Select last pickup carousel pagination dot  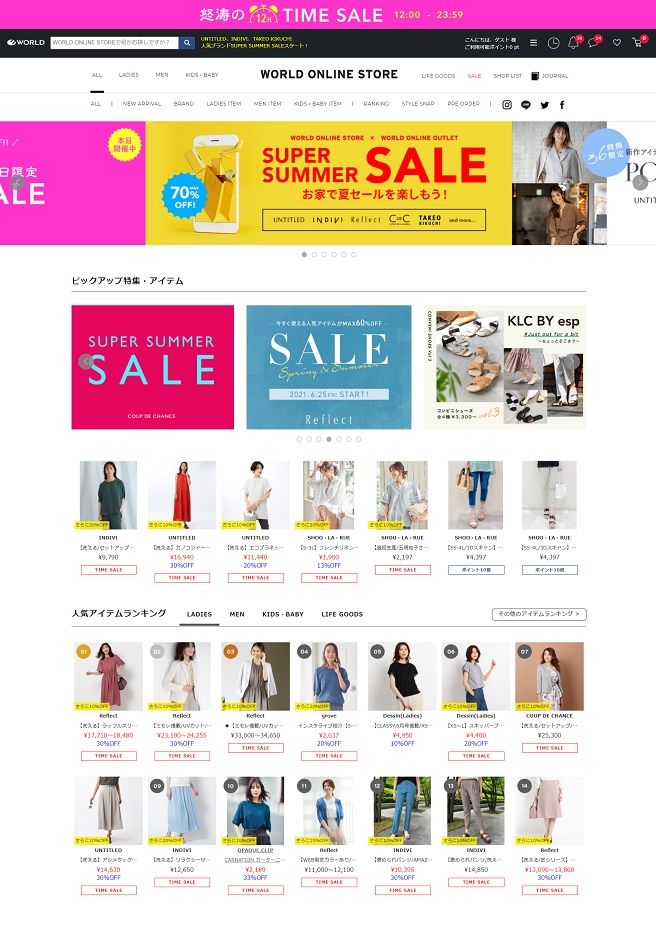(x=358, y=439)
